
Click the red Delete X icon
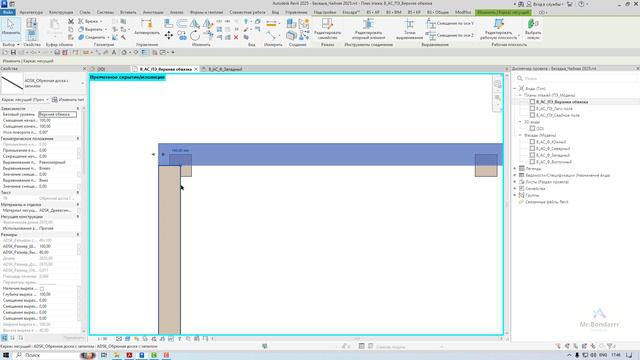pyautogui.click(x=236, y=37)
